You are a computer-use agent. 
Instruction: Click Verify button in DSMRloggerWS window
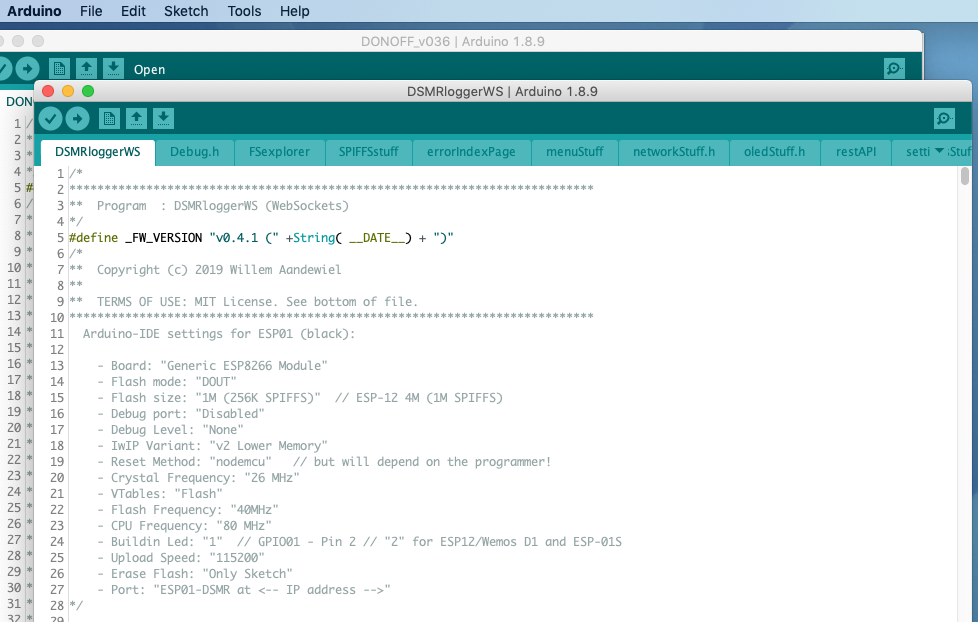click(x=50, y=119)
